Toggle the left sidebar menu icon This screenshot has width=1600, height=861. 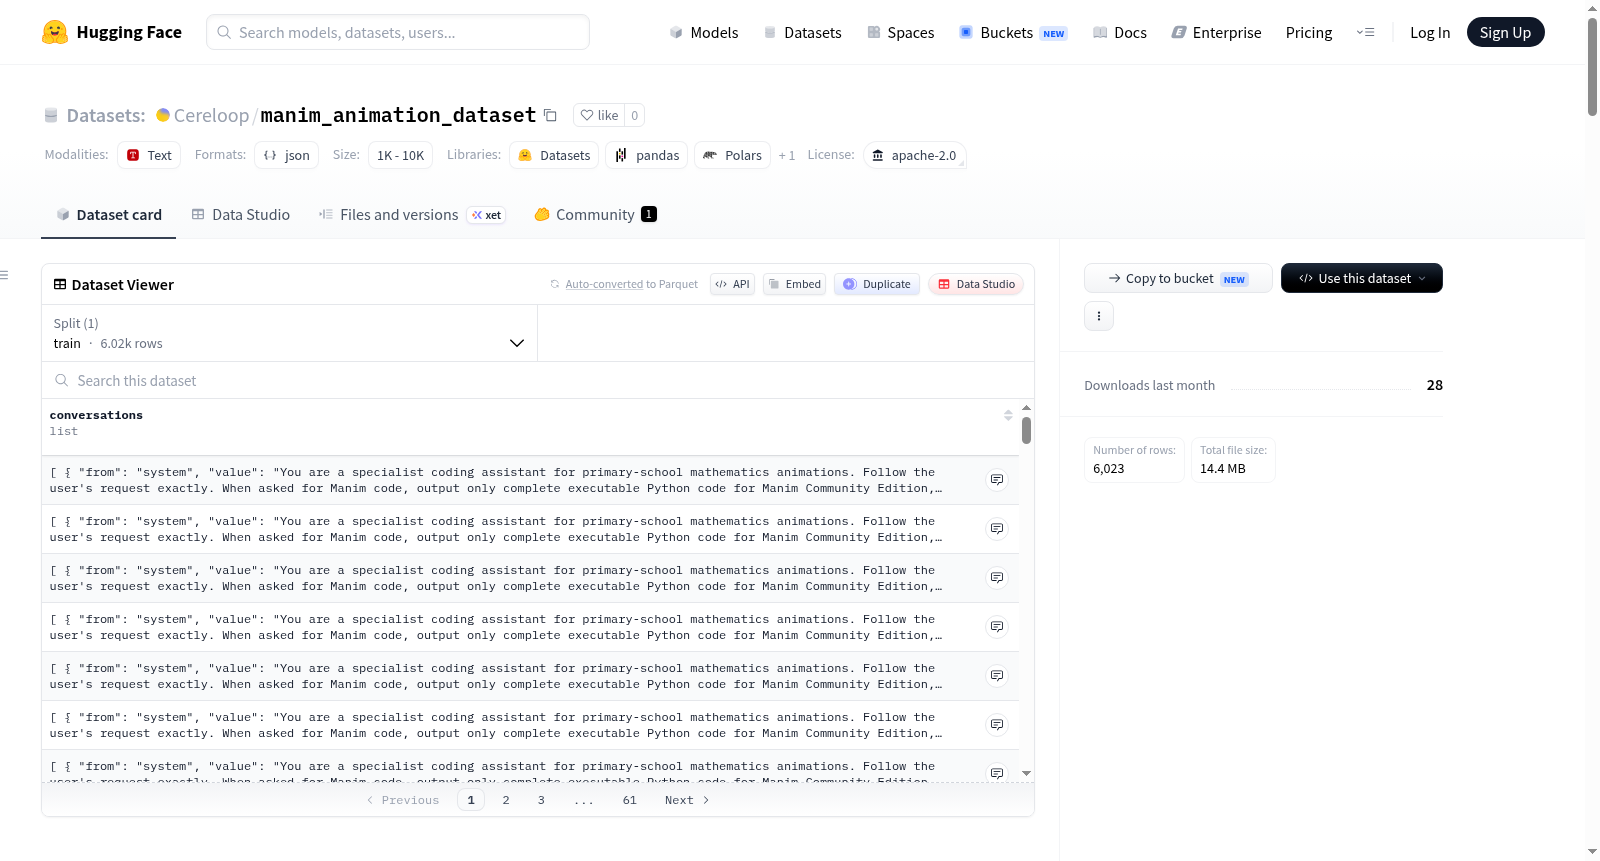point(4,275)
